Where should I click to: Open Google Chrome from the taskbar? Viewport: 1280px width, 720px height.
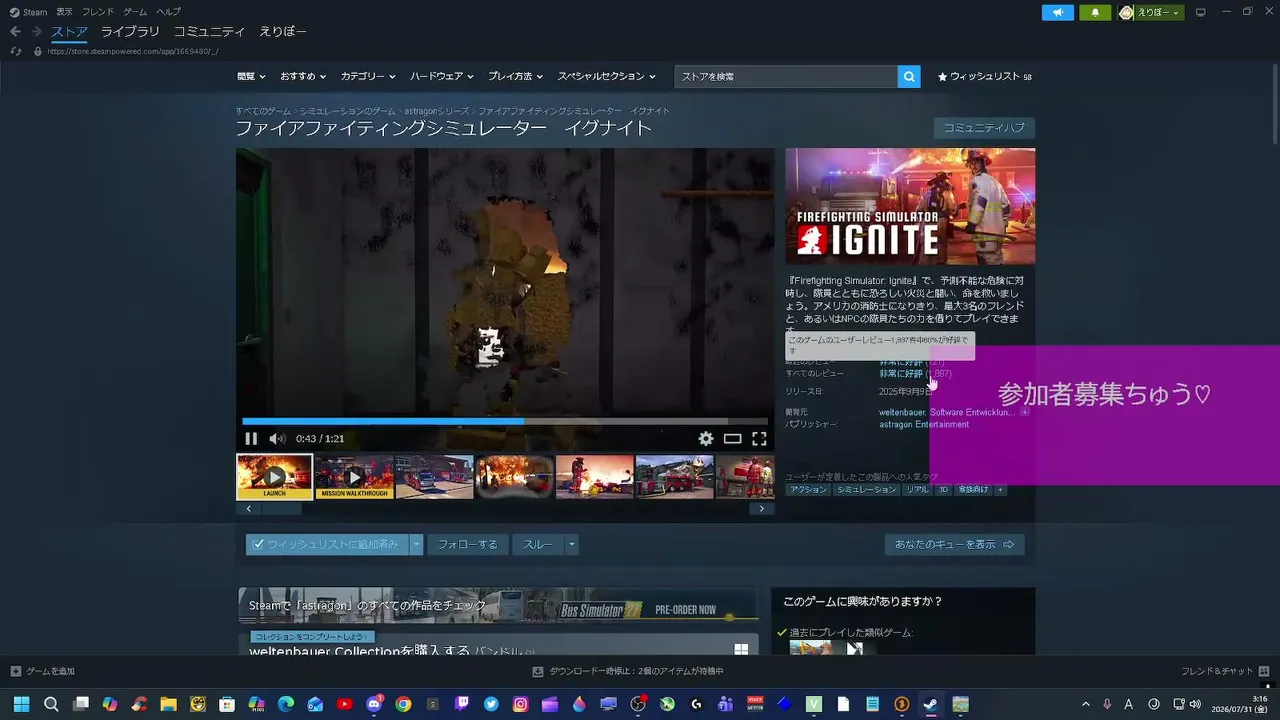tap(403, 704)
